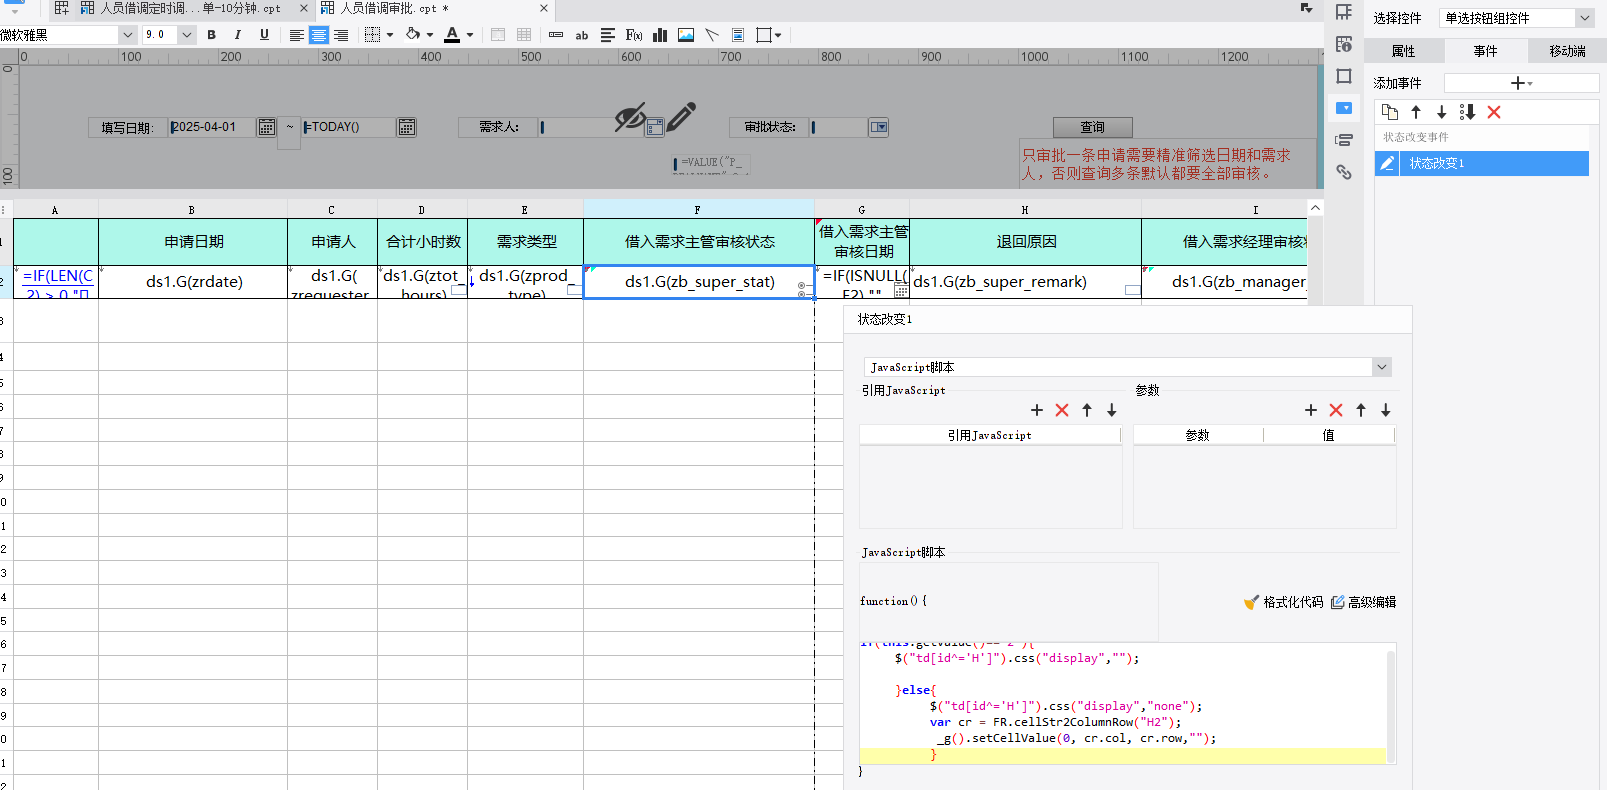Delete the selected 参数 entry
The width and height of the screenshot is (1607, 790).
(1336, 410)
